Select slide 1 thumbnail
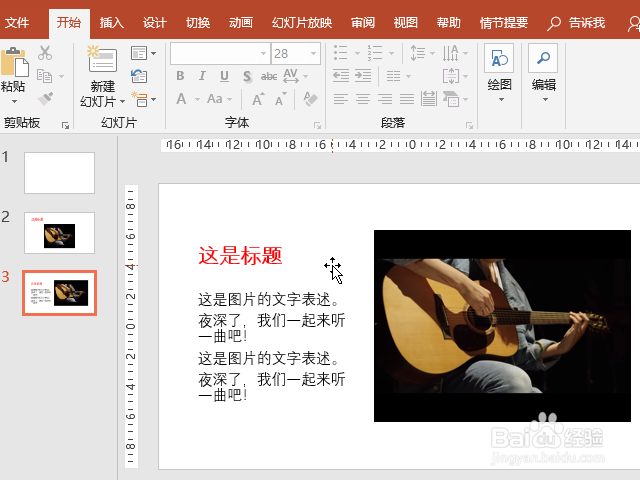Image resolution: width=640 pixels, height=480 pixels. [59, 173]
